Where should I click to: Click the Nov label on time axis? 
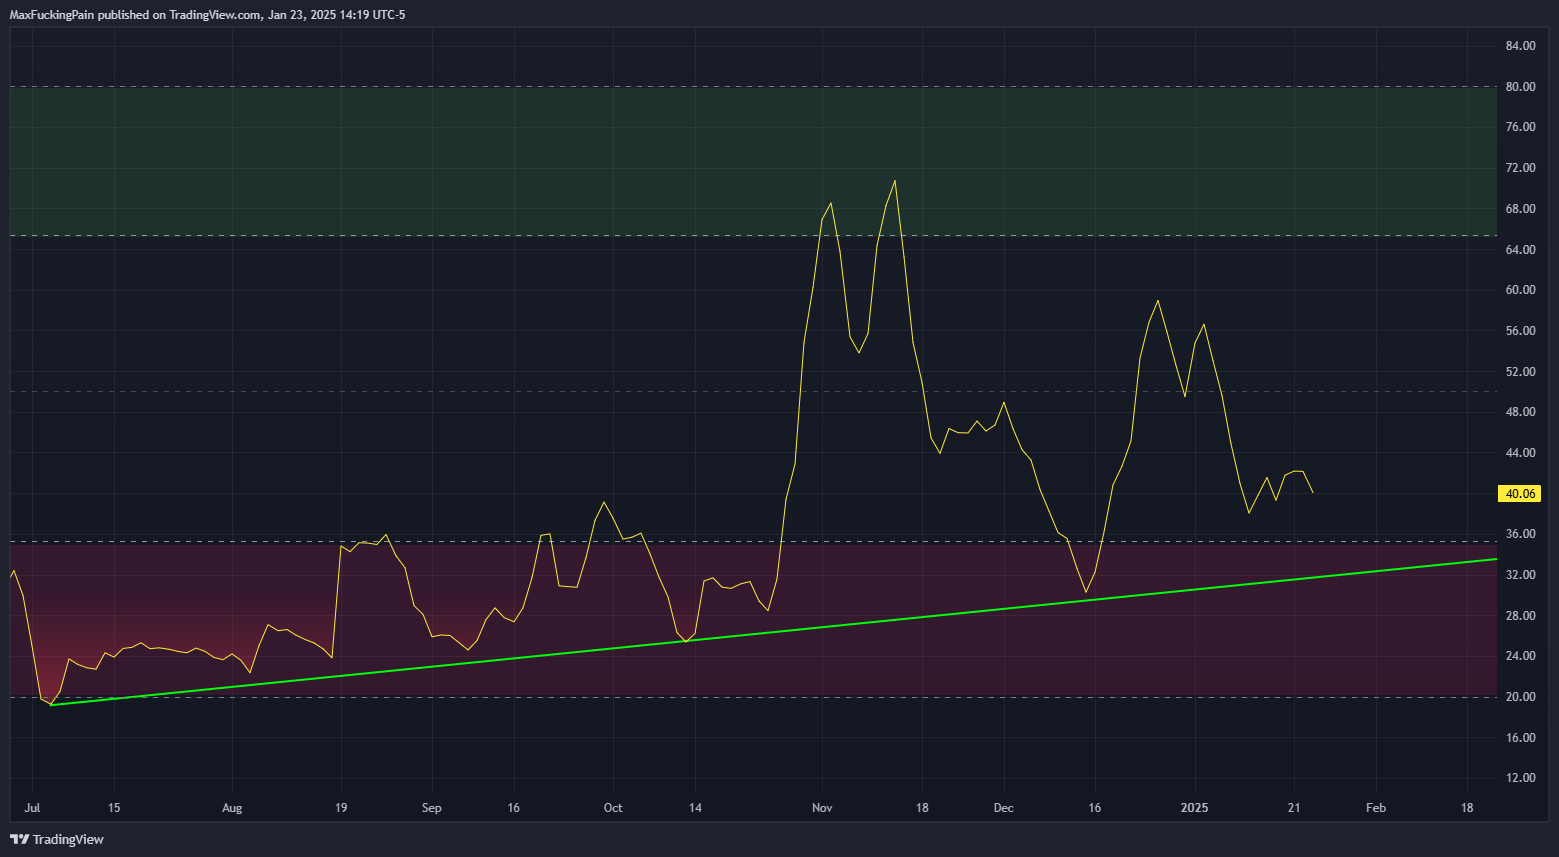pos(822,808)
